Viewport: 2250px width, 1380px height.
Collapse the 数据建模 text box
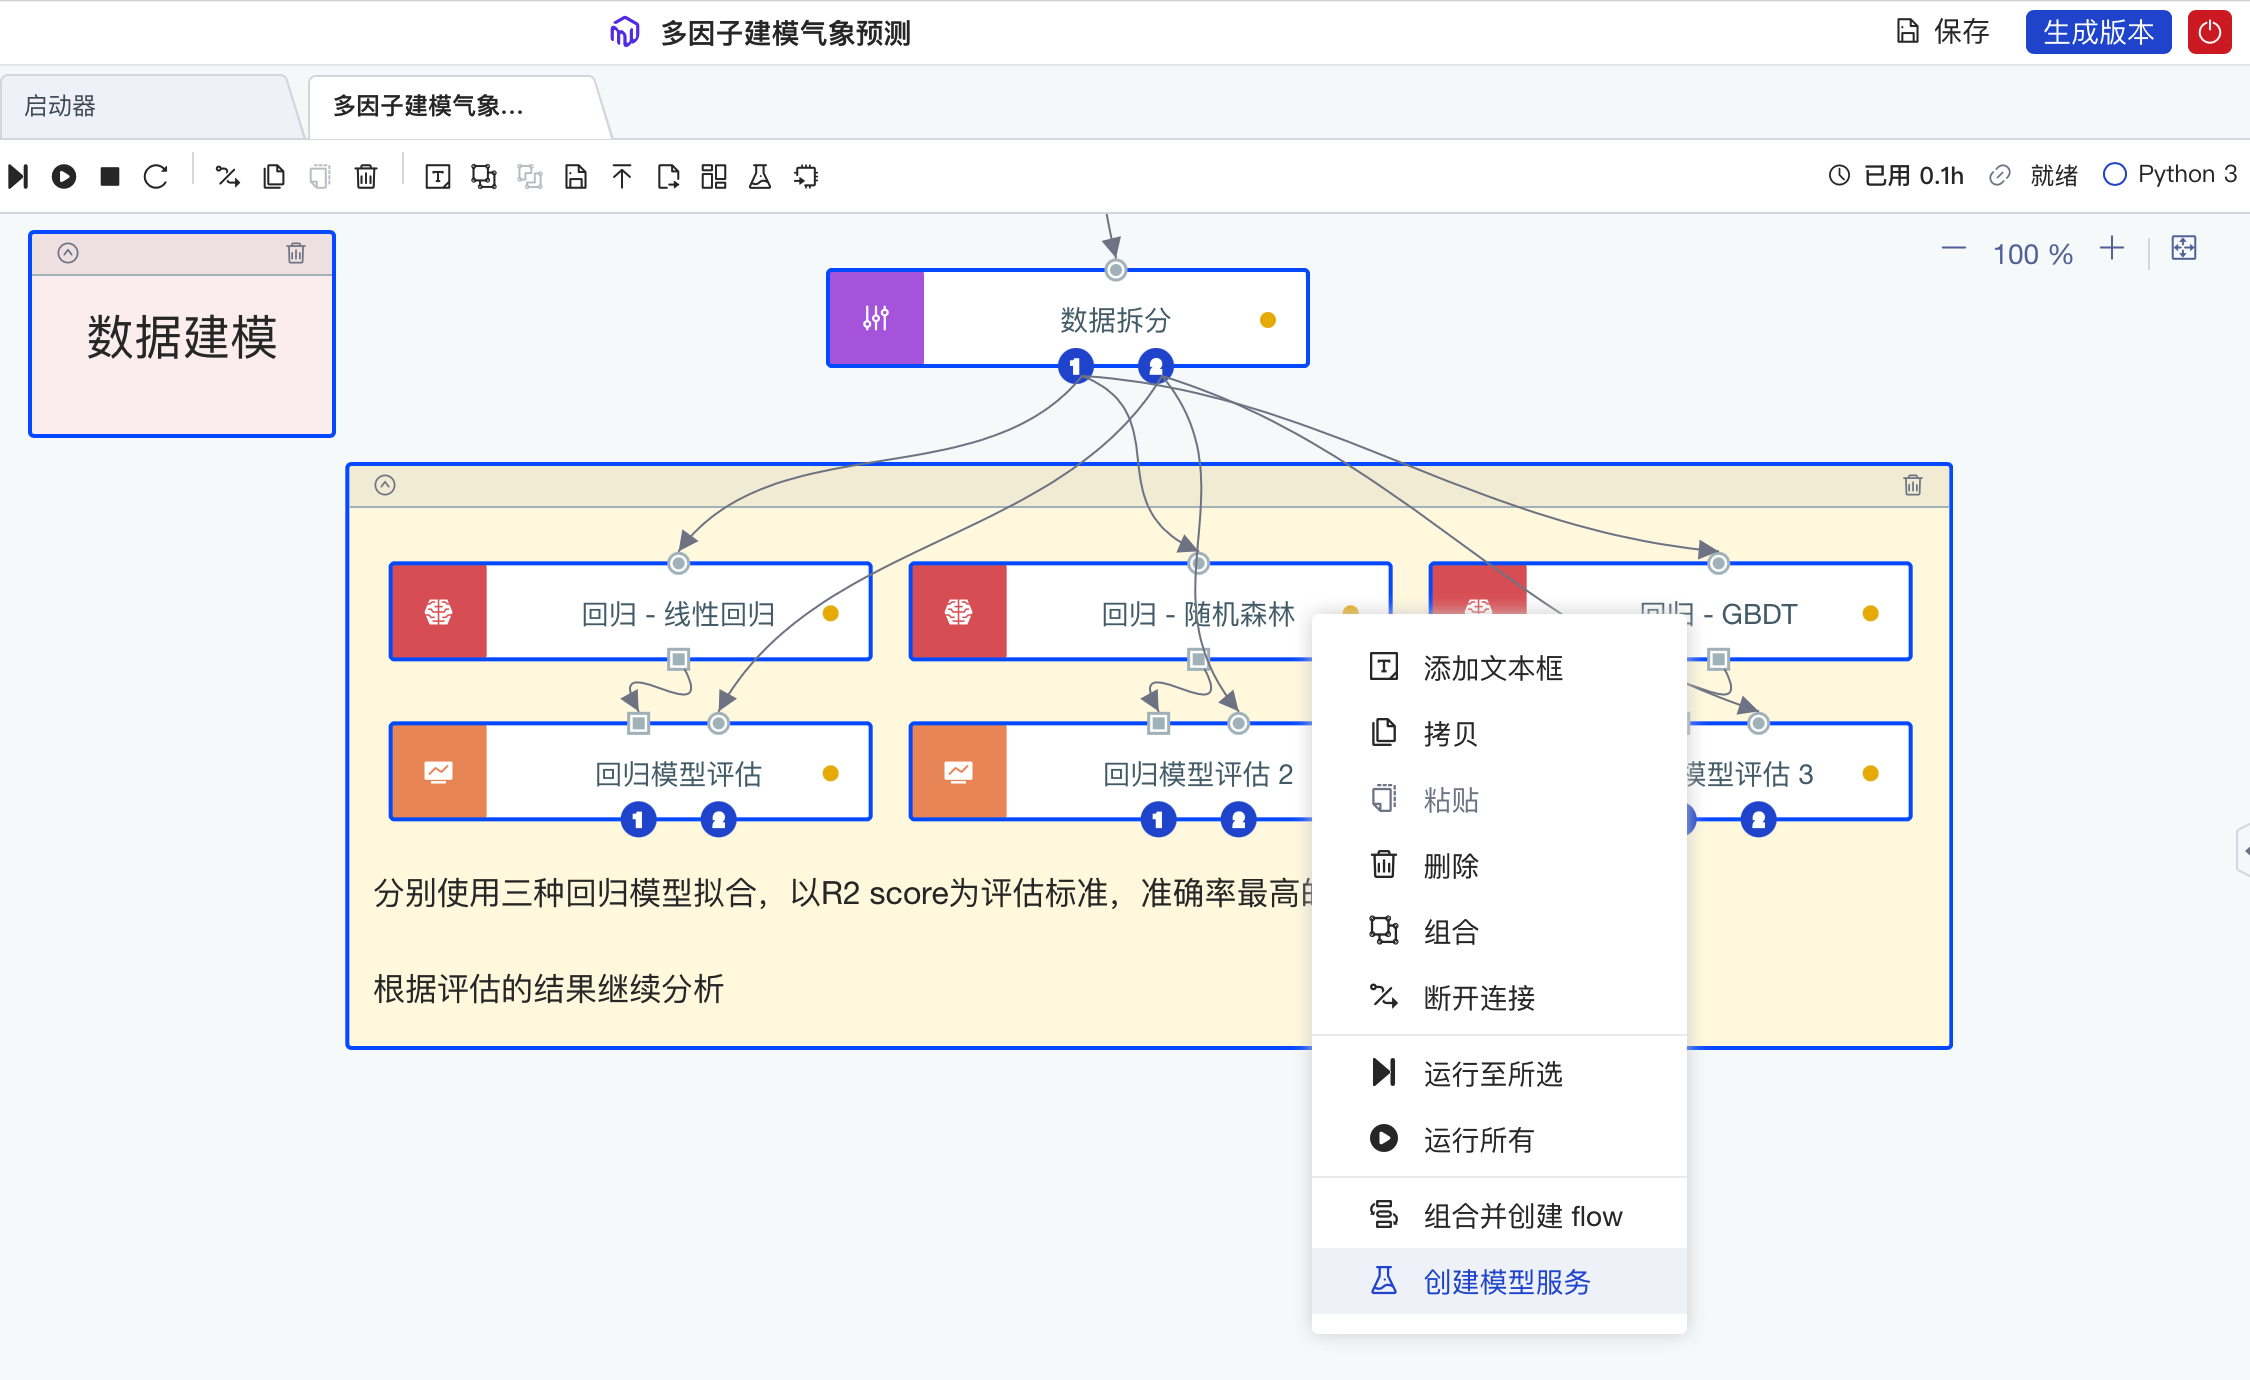[x=68, y=253]
